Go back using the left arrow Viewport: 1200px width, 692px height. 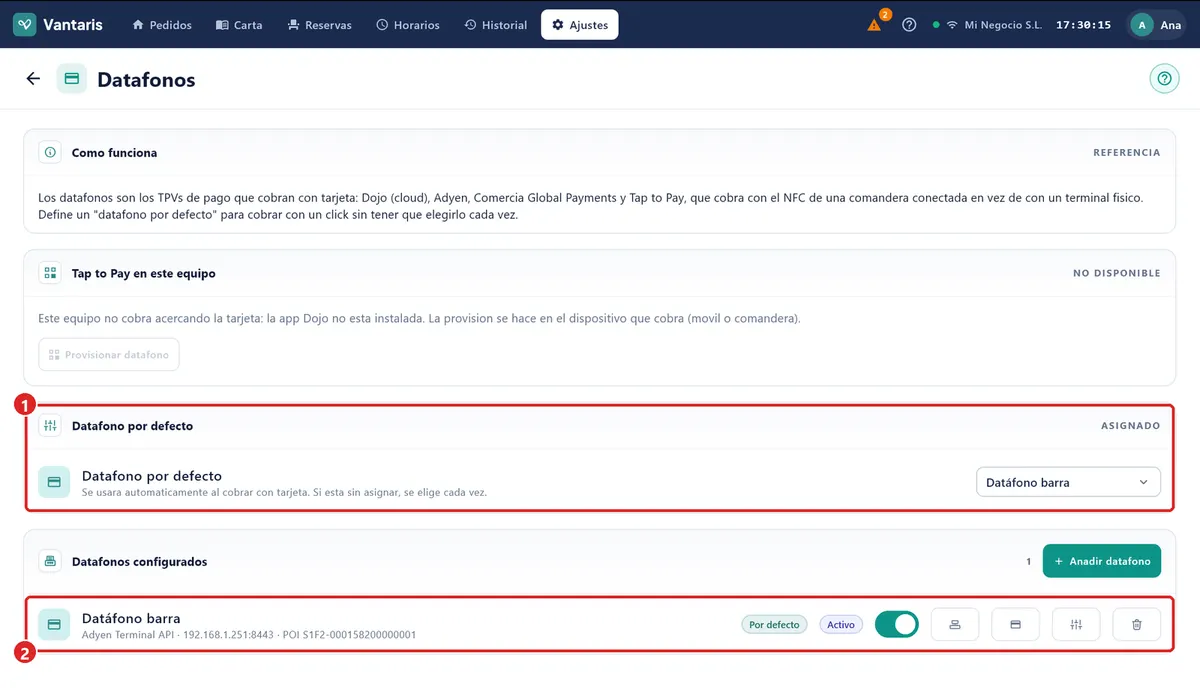pyautogui.click(x=33, y=79)
